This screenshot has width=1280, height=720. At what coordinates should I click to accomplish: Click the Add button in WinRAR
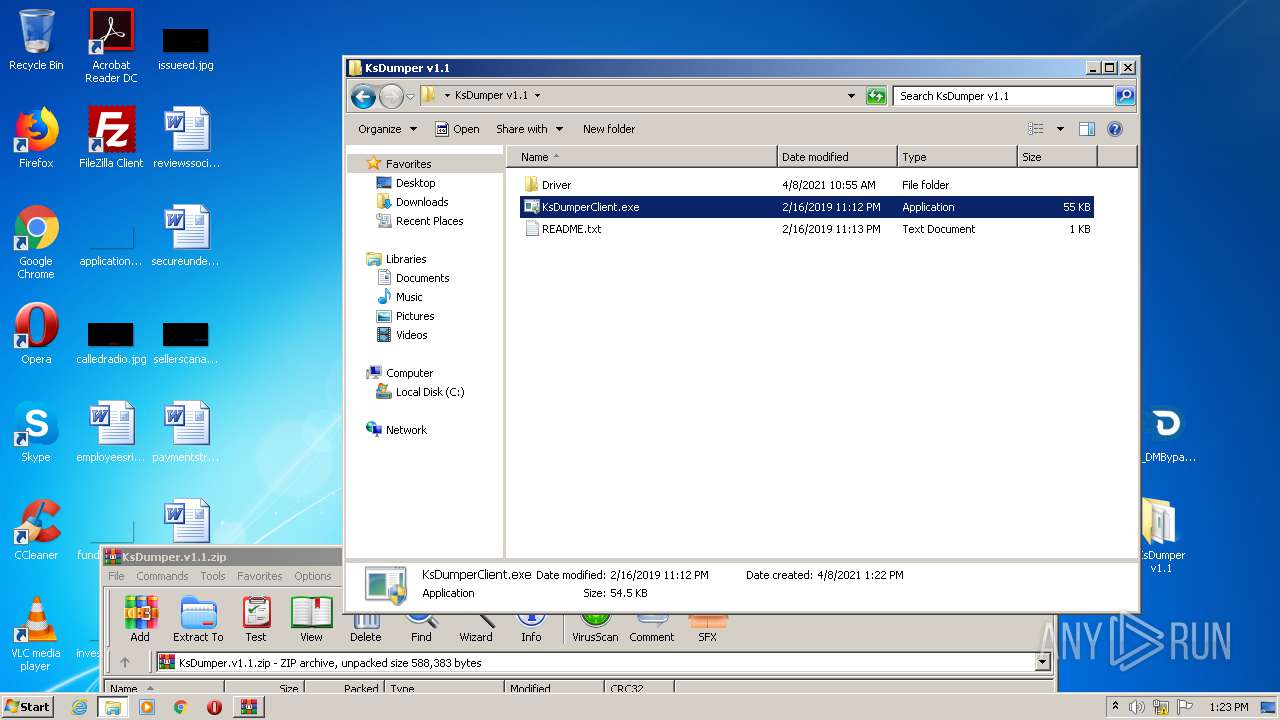(140, 619)
